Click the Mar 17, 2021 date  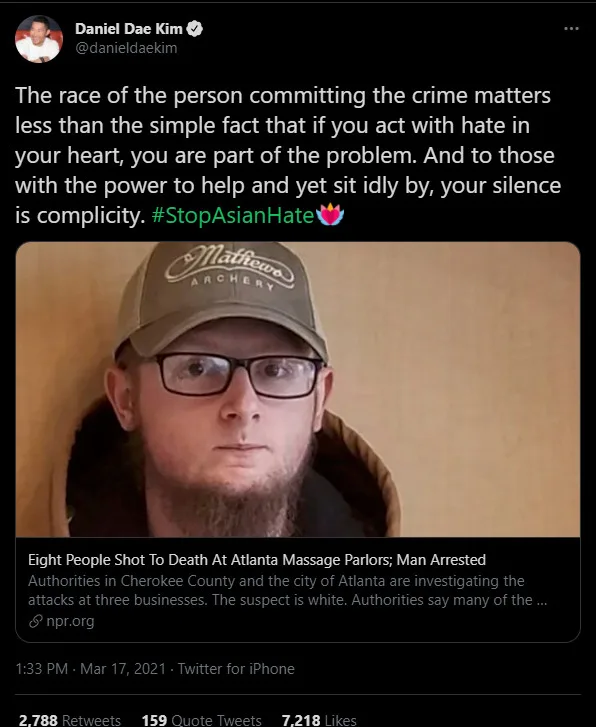[x=123, y=669]
